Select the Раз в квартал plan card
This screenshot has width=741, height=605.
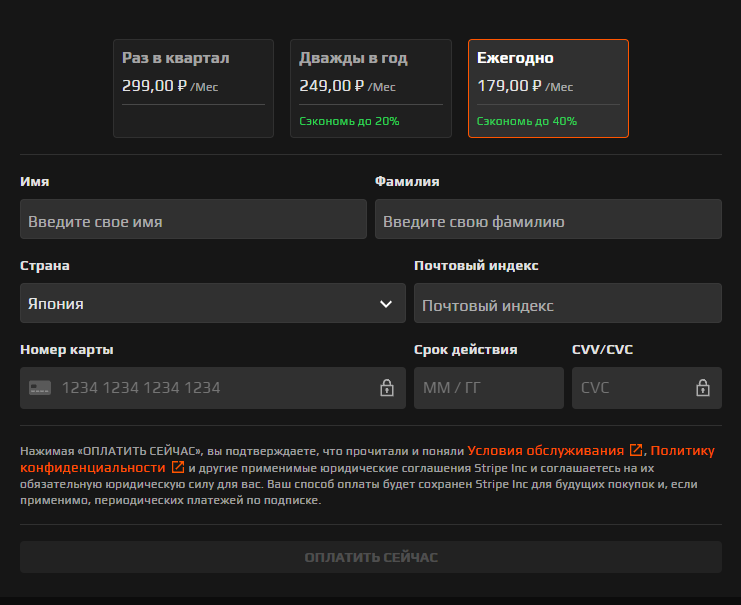193,88
